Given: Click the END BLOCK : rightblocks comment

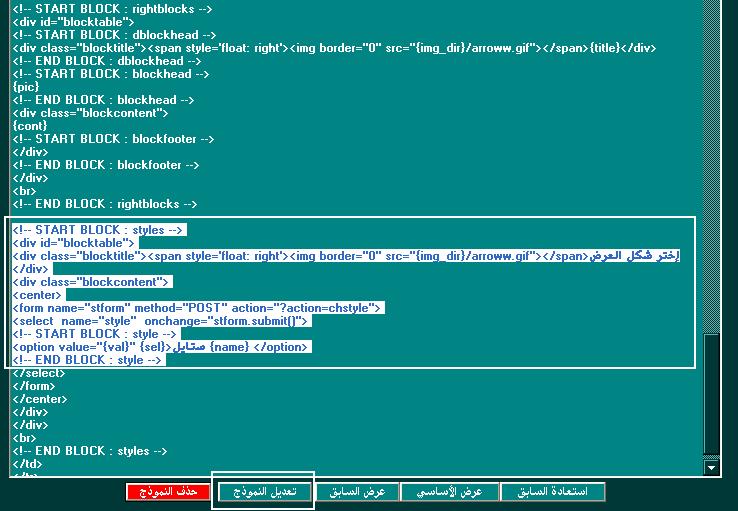Looking at the screenshot, I should (x=105, y=204).
